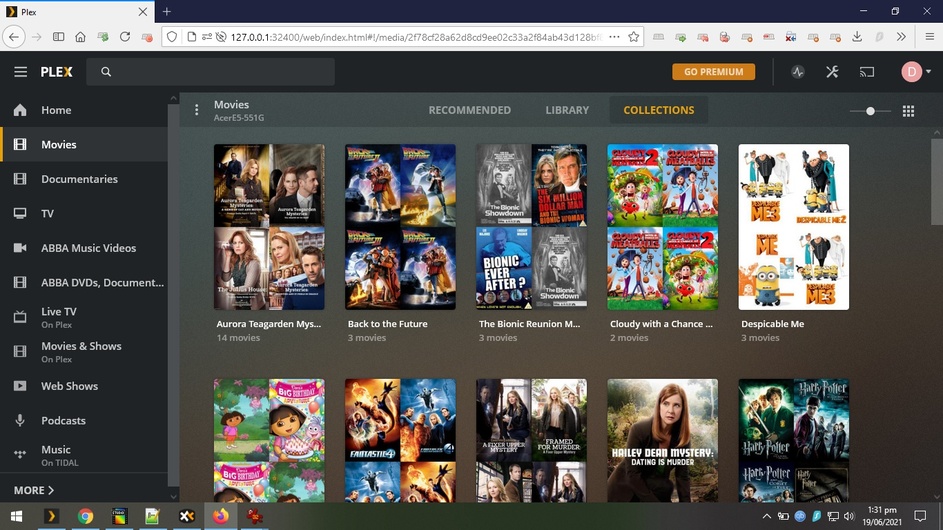The image size is (943, 530).
Task: Select Movies library in sidebar
Action: 84,144
